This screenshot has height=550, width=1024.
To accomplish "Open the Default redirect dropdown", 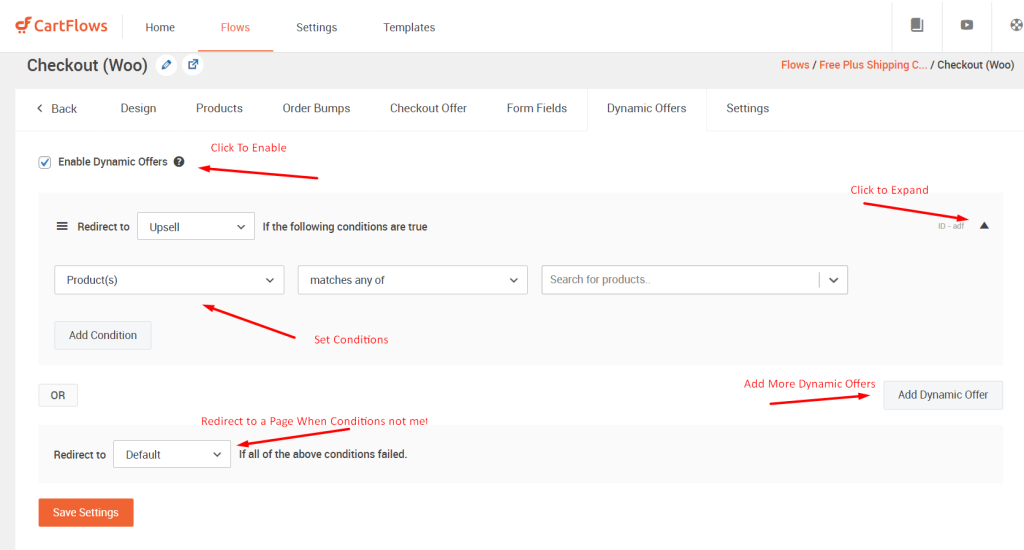I will [172, 454].
